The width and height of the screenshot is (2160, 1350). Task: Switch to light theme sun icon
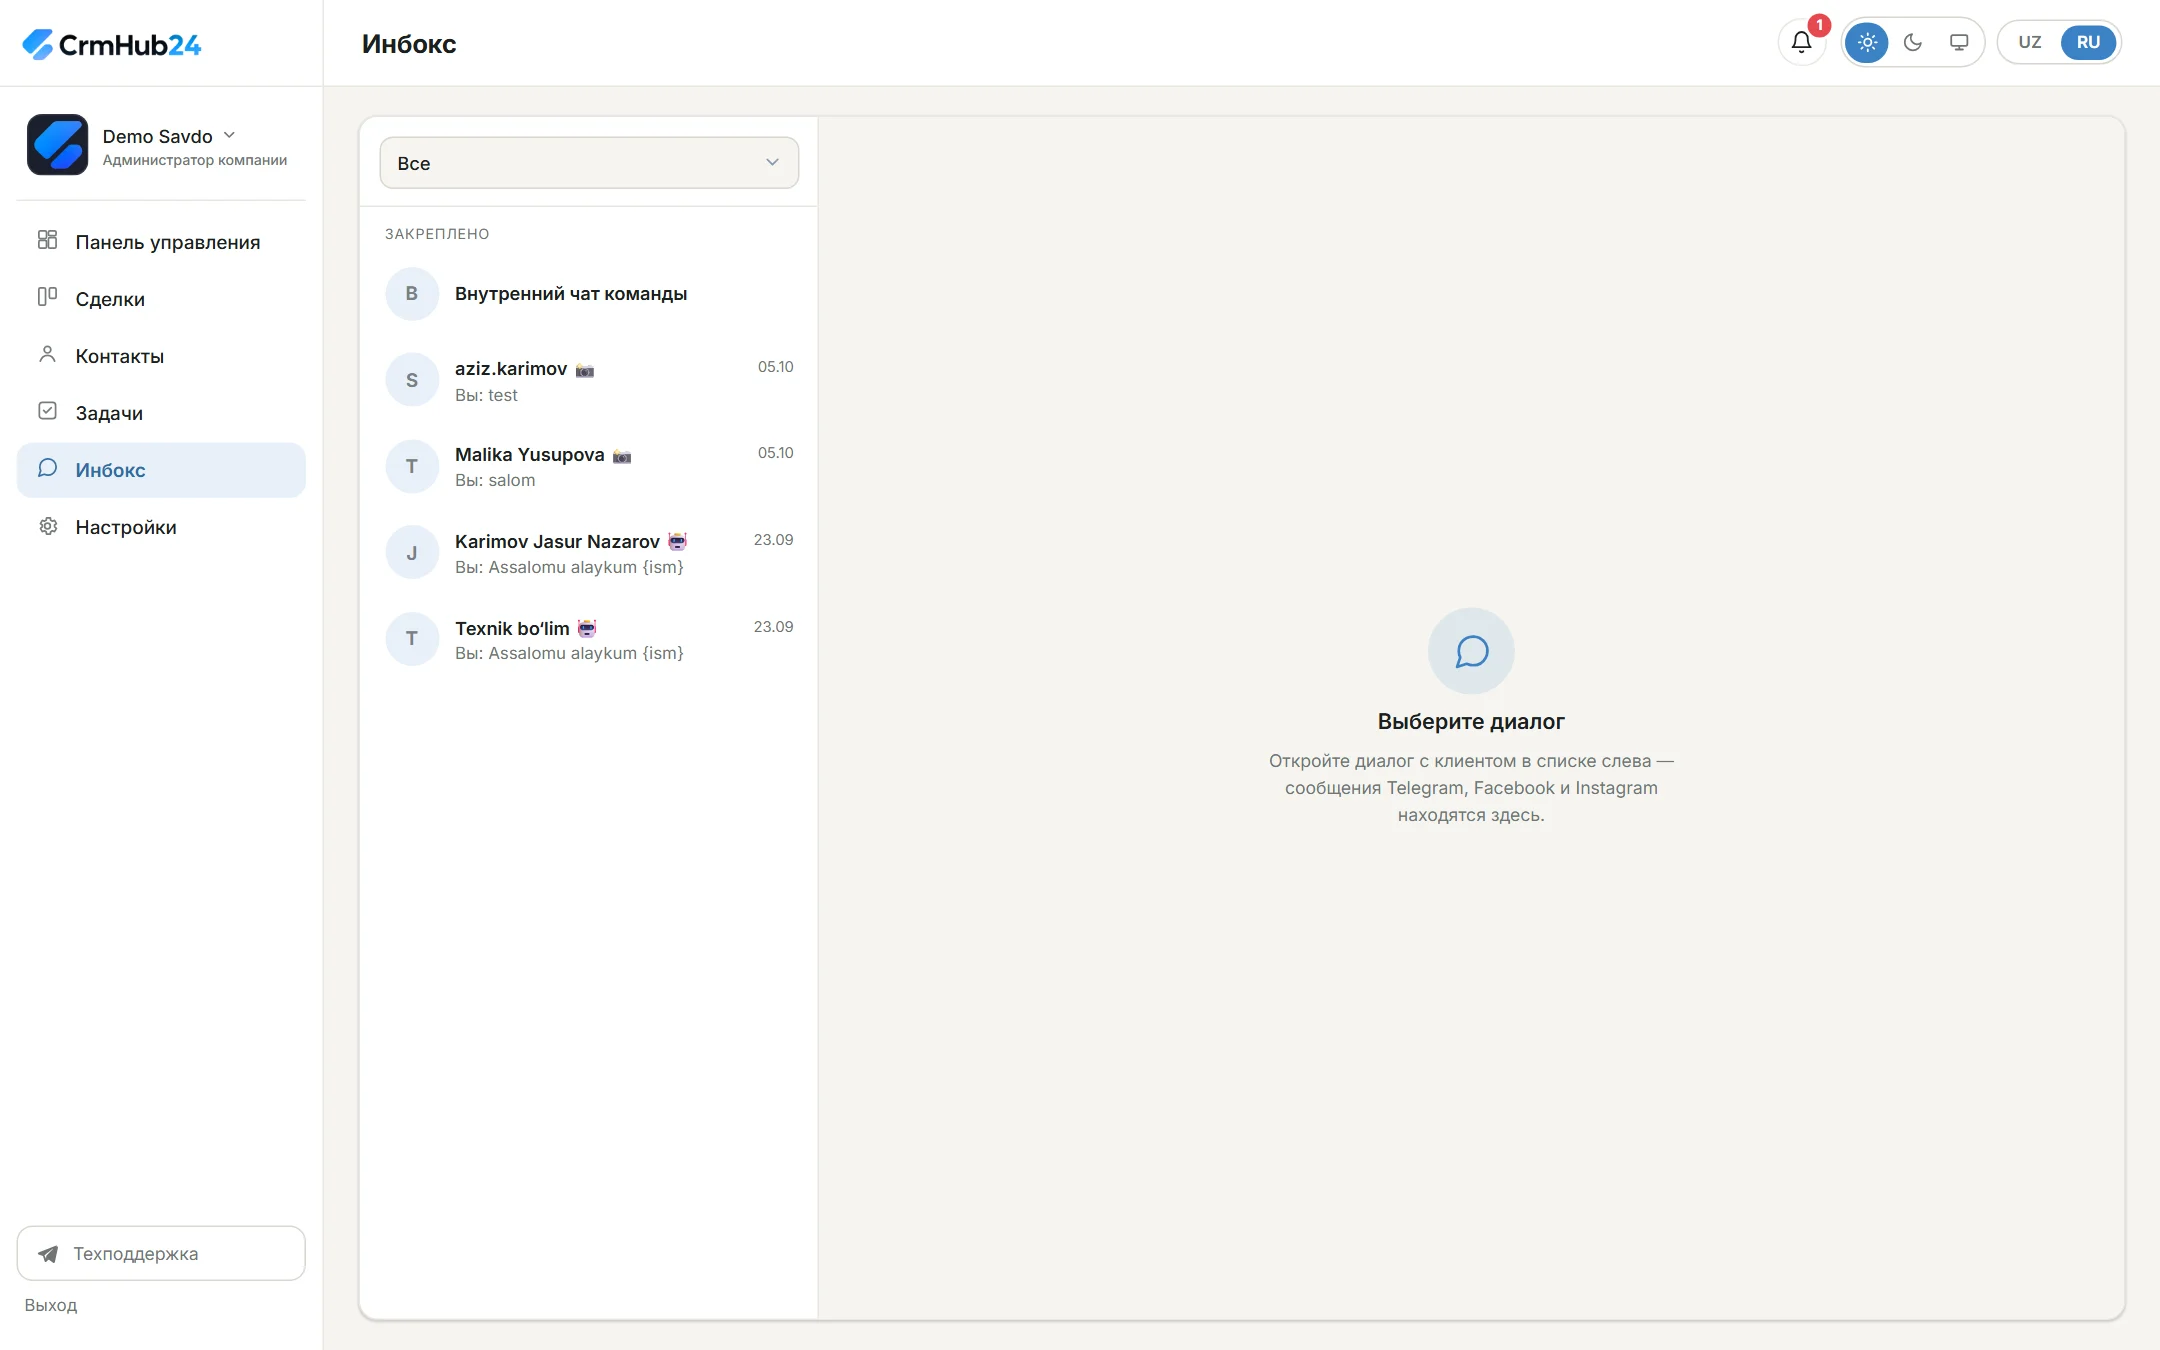click(x=1867, y=42)
